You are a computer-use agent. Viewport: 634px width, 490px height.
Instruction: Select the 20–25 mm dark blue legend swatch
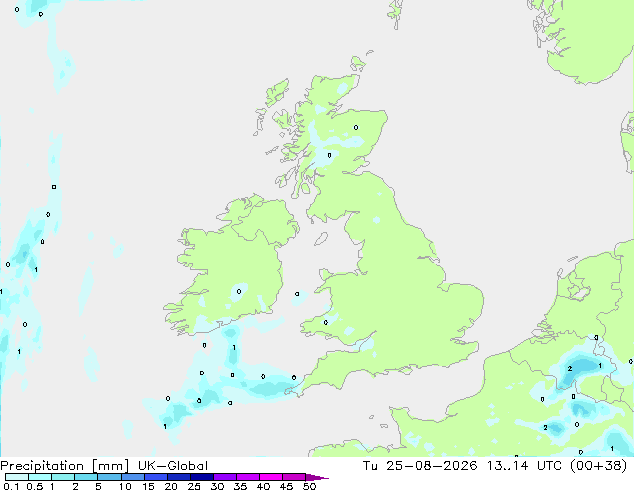[x=179, y=477]
